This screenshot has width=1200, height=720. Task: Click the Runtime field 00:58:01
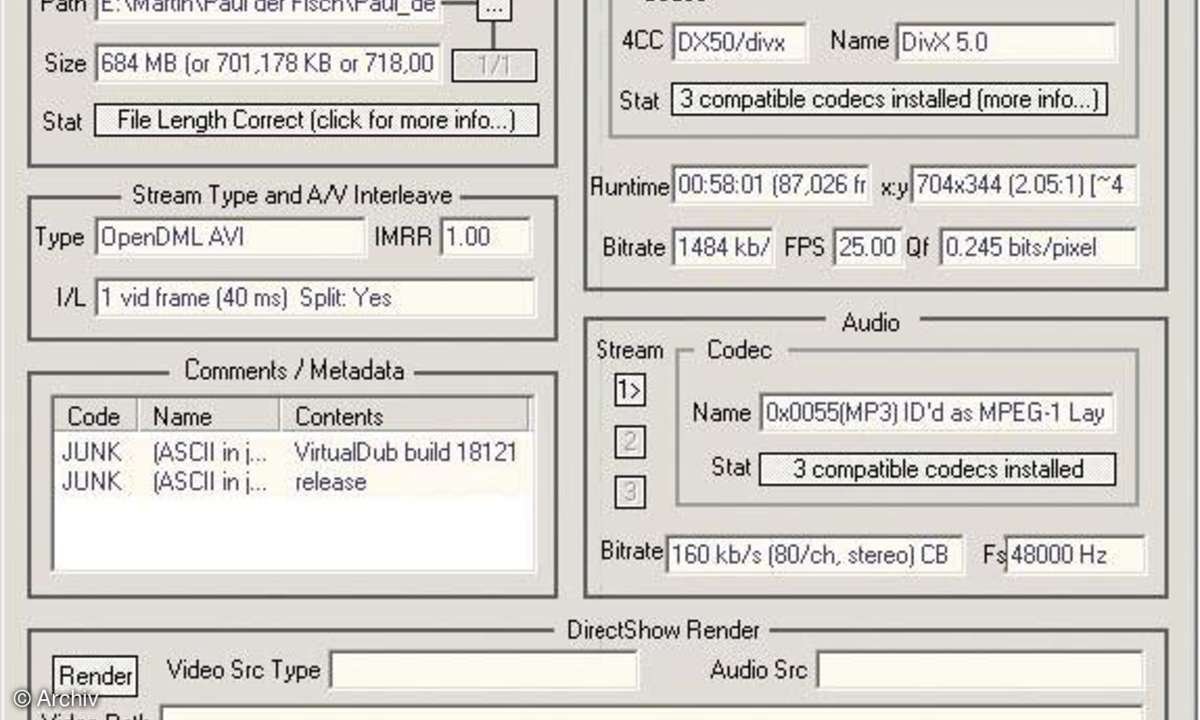coord(772,185)
